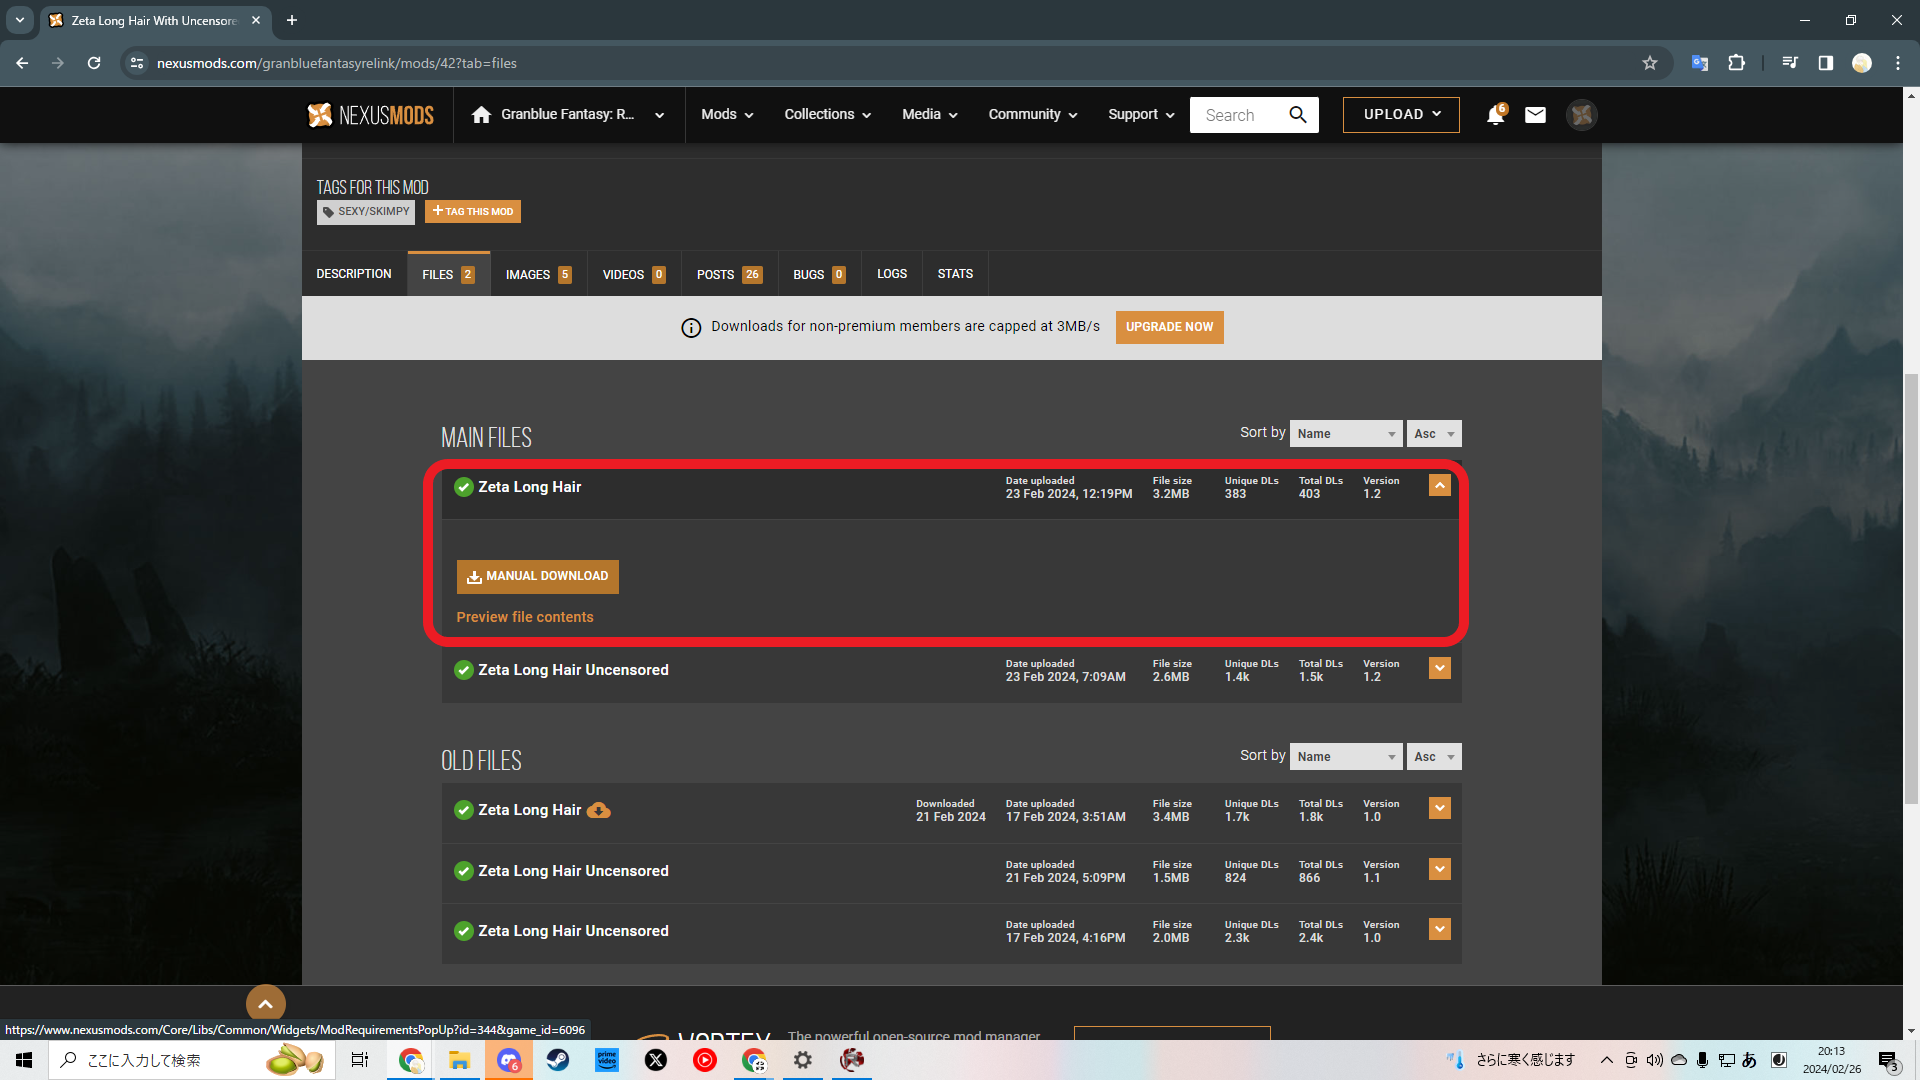1920x1080 pixels.
Task: Click the Nexus Mods logo
Action: pos(370,115)
